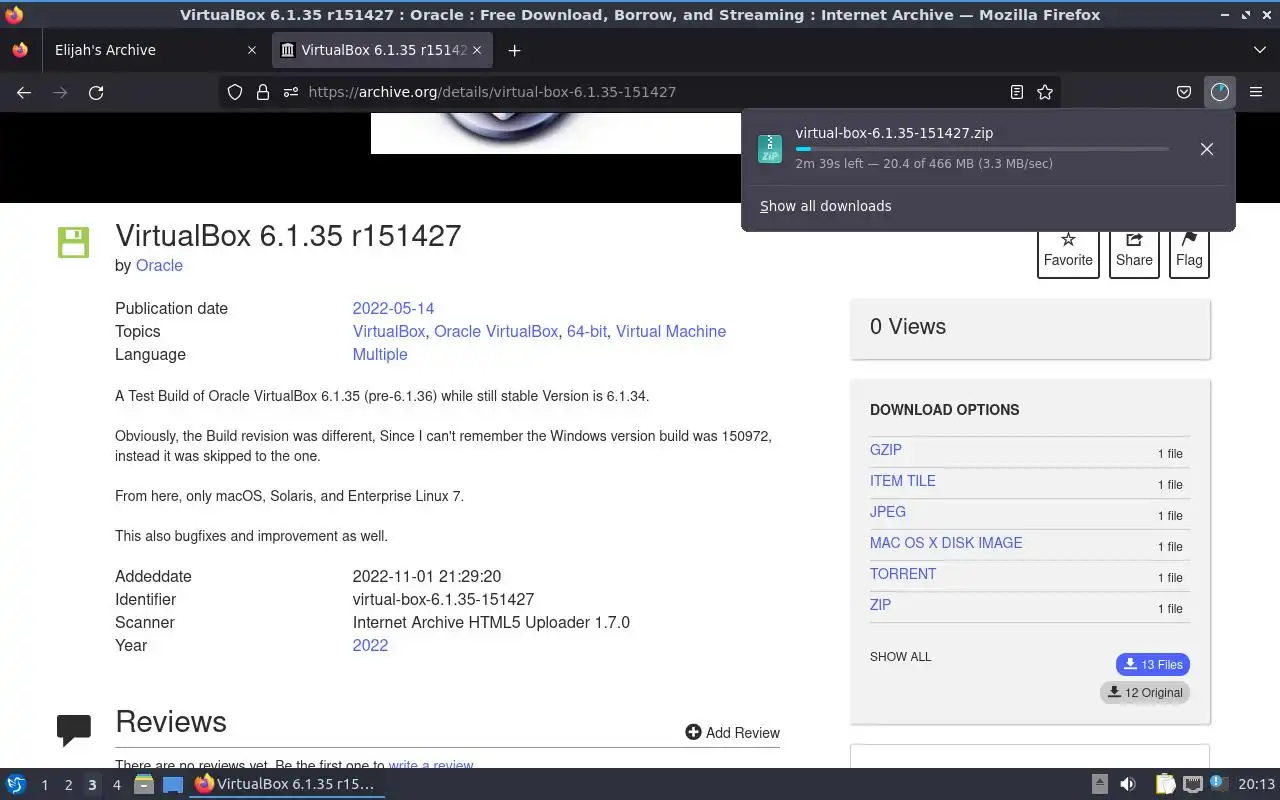Select GZIP download option
The height and width of the screenshot is (800, 1280).
click(886, 450)
